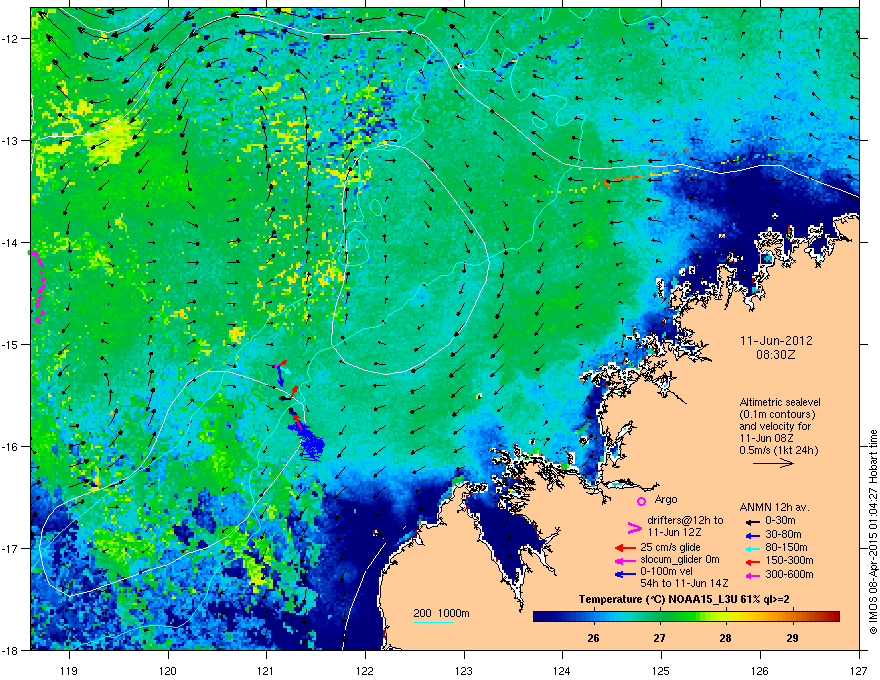Image resolution: width=880 pixels, height=680 pixels.
Task: Click the '200 1000m' depth contour label
Action: click(441, 613)
